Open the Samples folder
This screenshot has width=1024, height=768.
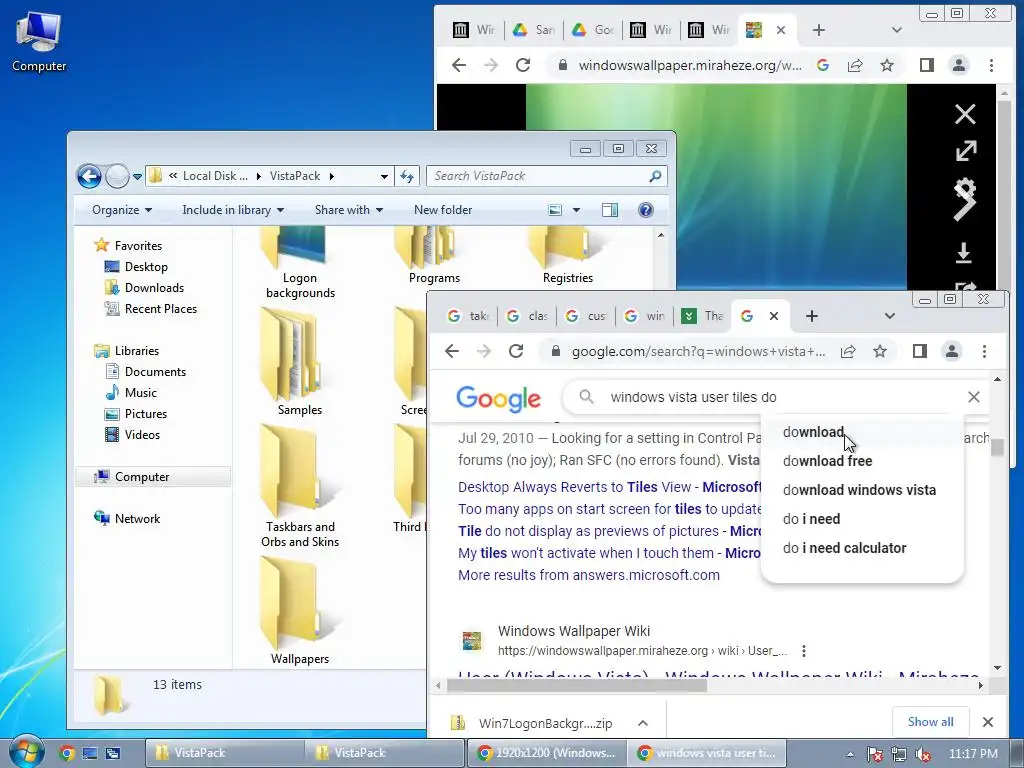300,362
